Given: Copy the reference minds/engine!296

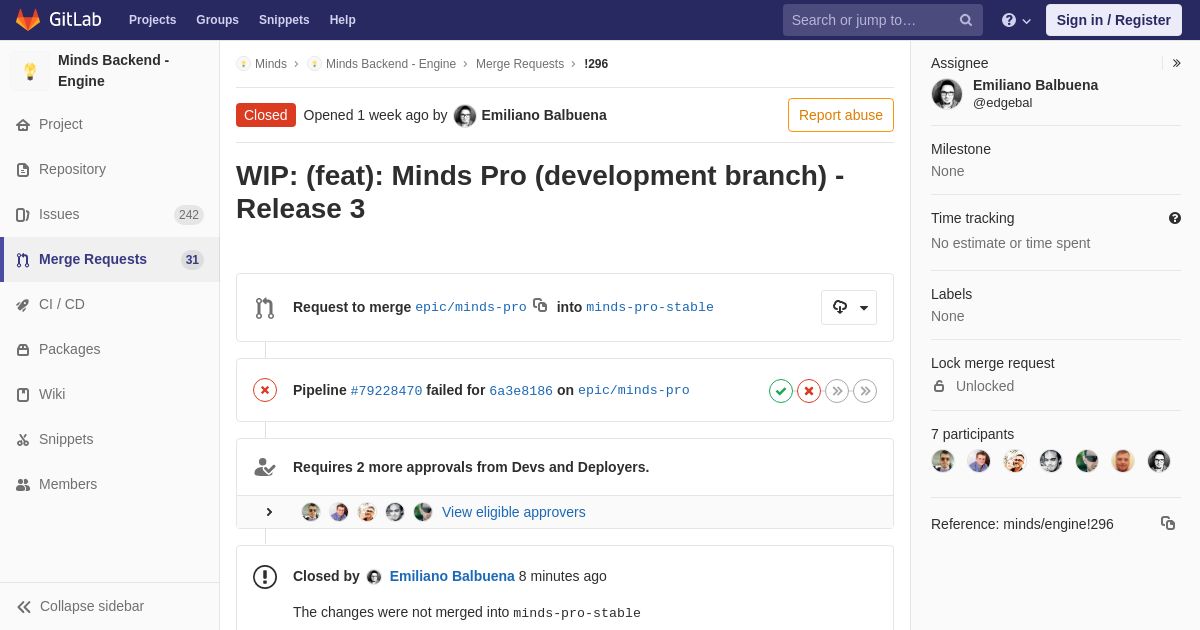Looking at the screenshot, I should [1168, 523].
